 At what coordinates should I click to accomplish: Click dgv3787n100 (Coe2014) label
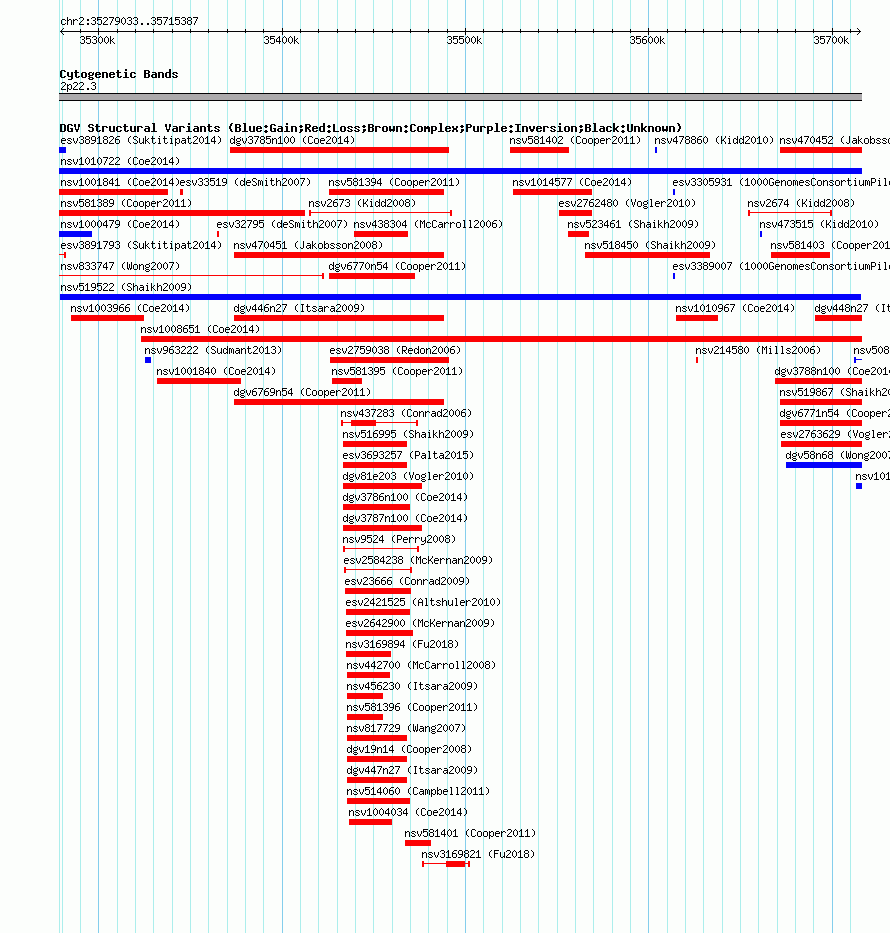pos(405,518)
